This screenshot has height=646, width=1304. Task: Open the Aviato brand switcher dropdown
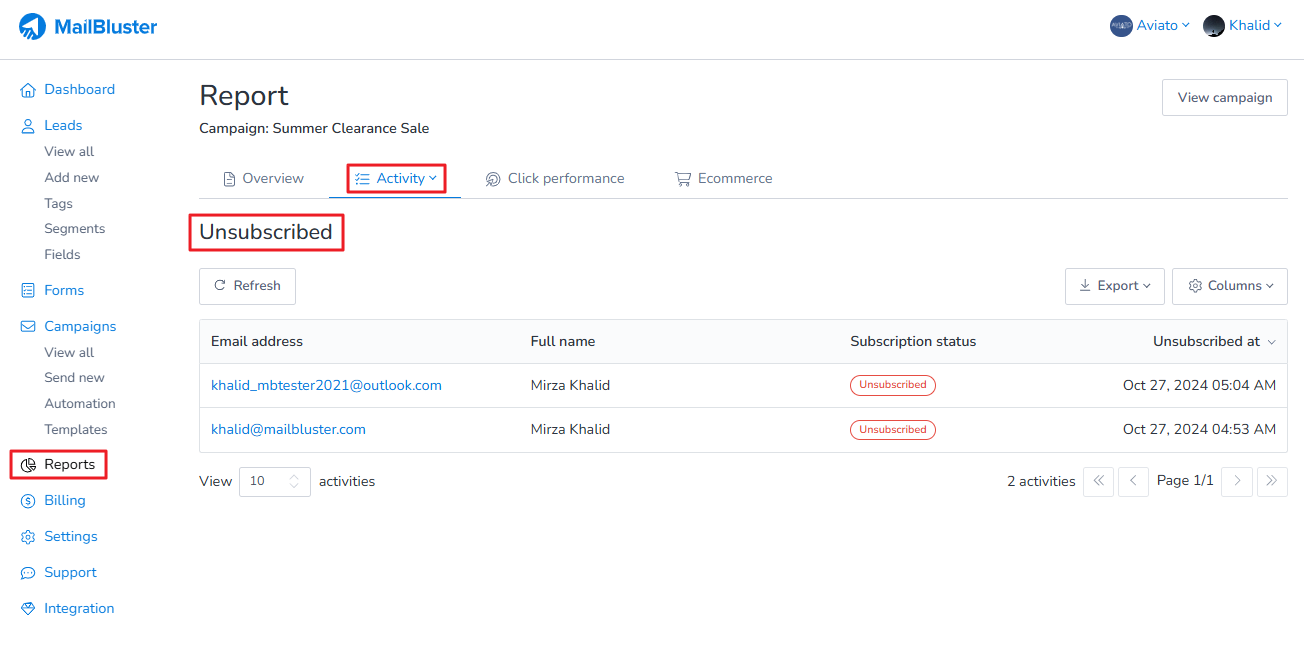click(1150, 26)
